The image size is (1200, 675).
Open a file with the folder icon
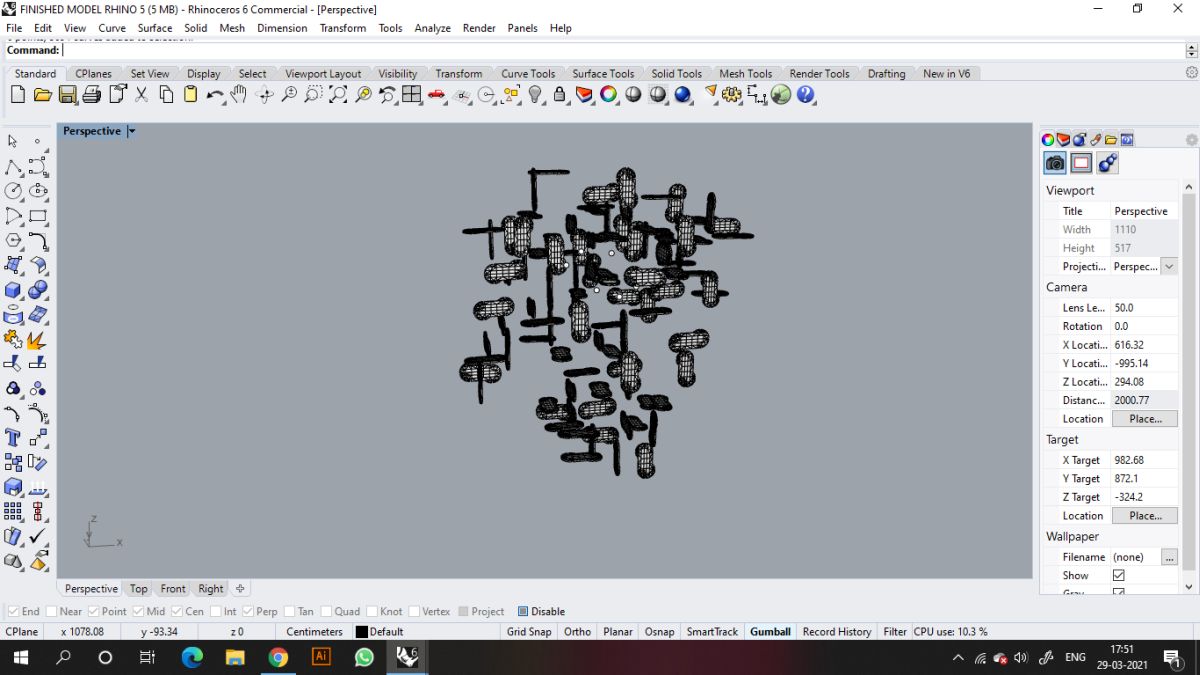[42, 95]
